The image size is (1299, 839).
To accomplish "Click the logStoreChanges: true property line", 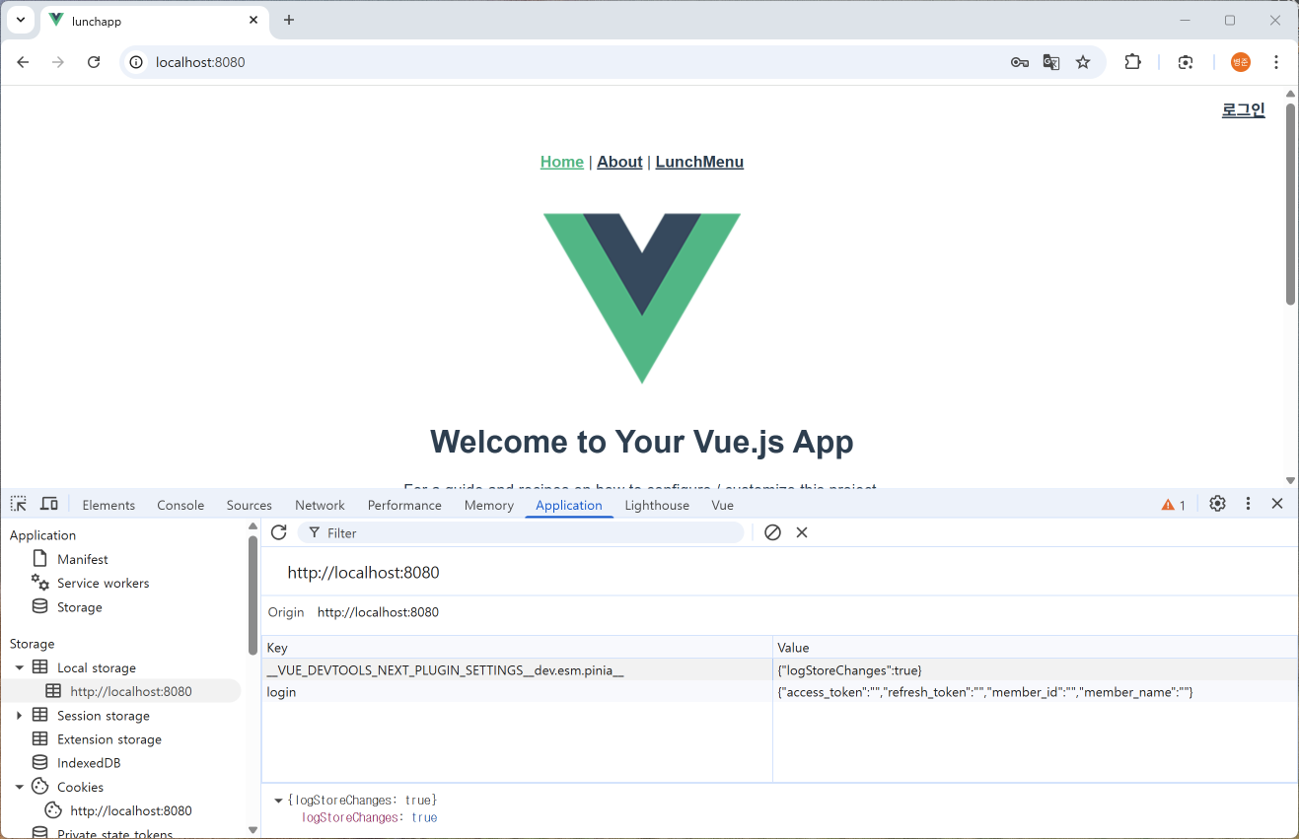I will click(x=369, y=818).
